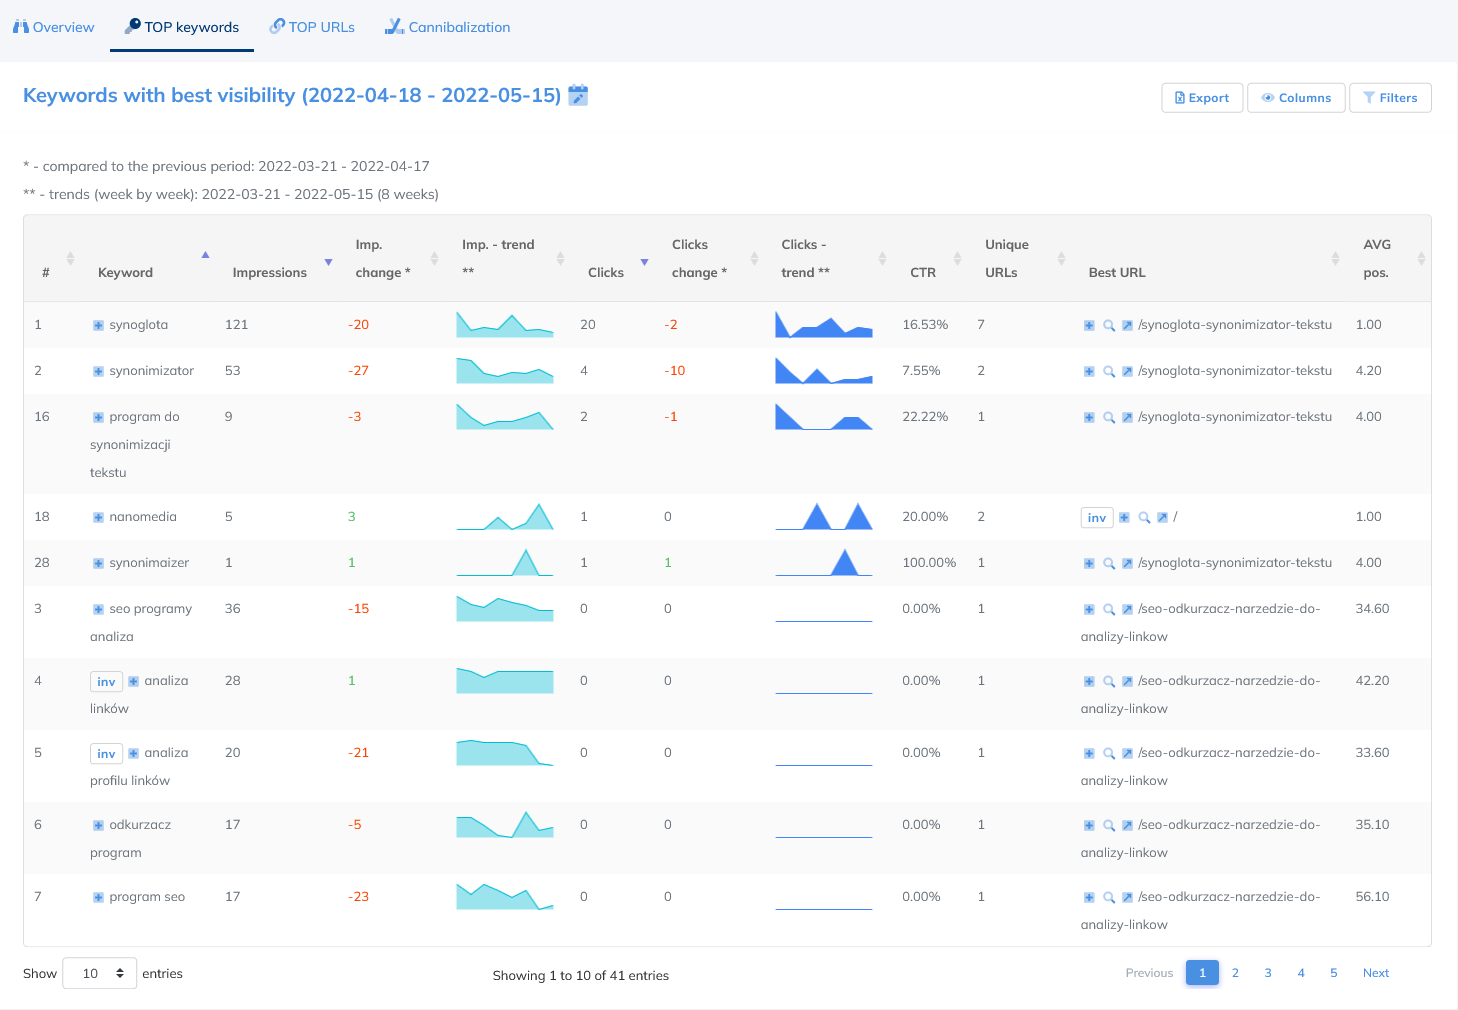The height and width of the screenshot is (1010, 1458).
Task: Click plus icon beside nanomedia keyword
Action: (x=98, y=517)
